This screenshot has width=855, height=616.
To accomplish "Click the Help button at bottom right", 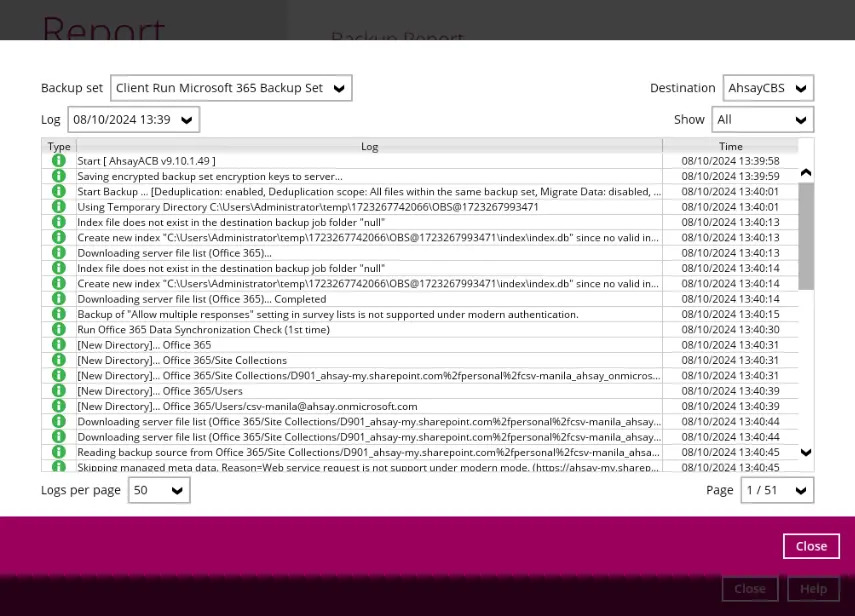I will [813, 588].
